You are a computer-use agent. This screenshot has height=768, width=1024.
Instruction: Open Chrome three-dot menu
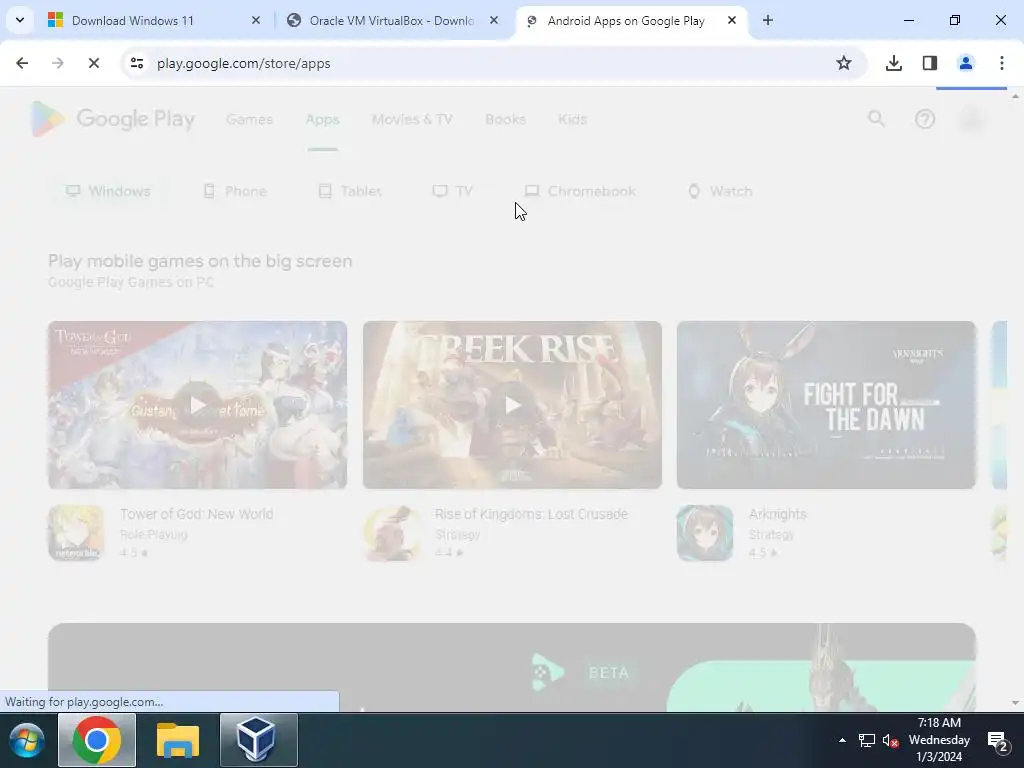coord(1001,63)
